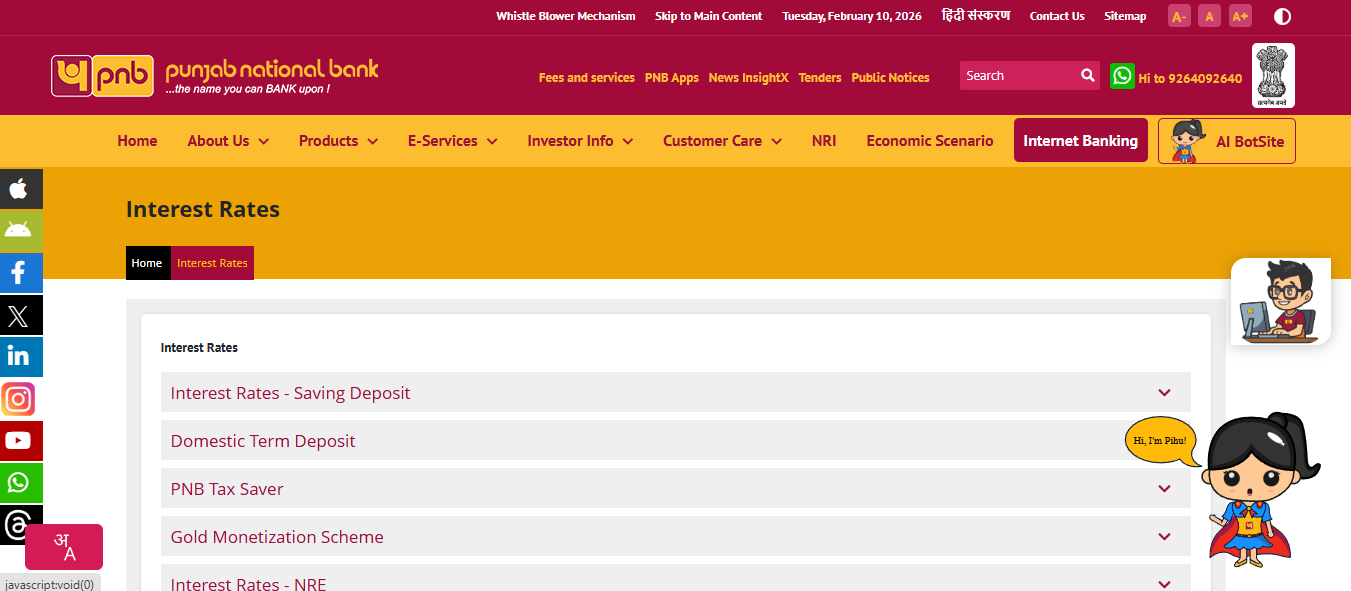Select the X (Twitter) sidebar icon
Image resolution: width=1351 pixels, height=591 pixels.
pyautogui.click(x=21, y=315)
